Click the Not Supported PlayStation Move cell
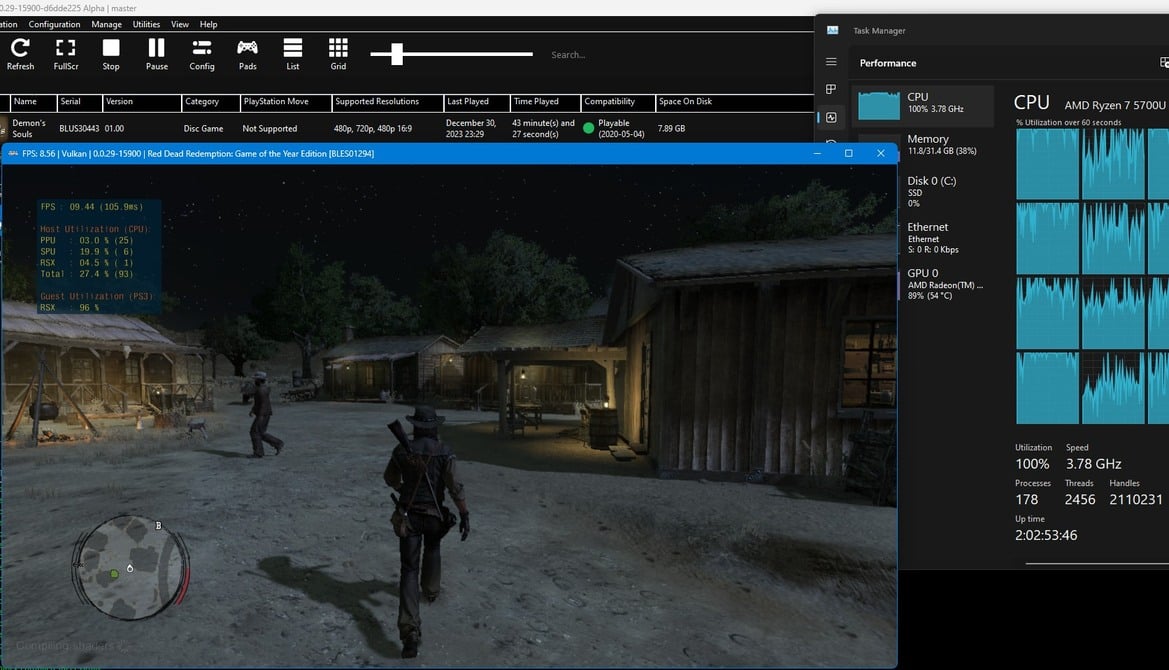 coord(270,128)
